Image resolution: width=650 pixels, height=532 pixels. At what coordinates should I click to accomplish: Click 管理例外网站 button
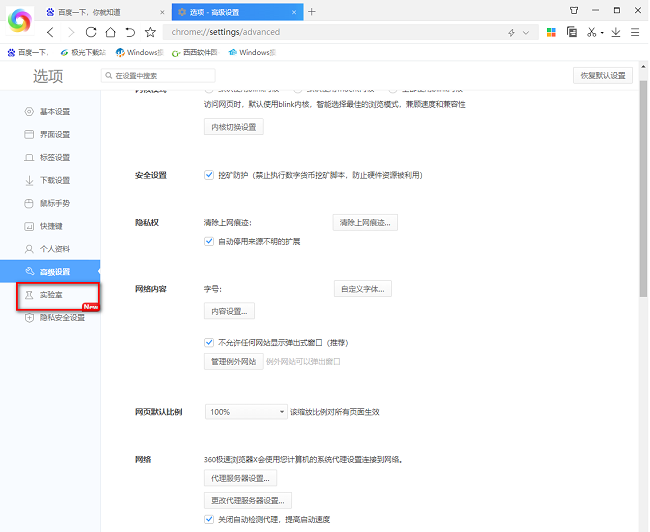[234, 362]
